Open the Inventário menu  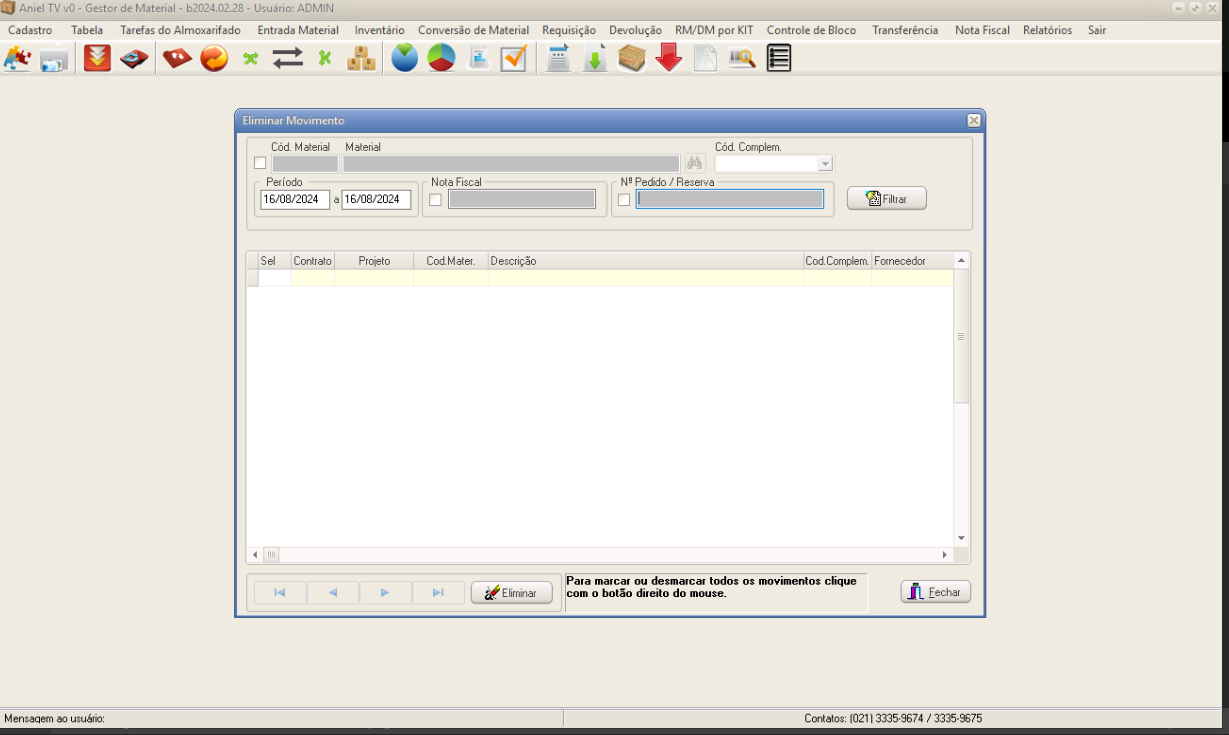point(379,30)
